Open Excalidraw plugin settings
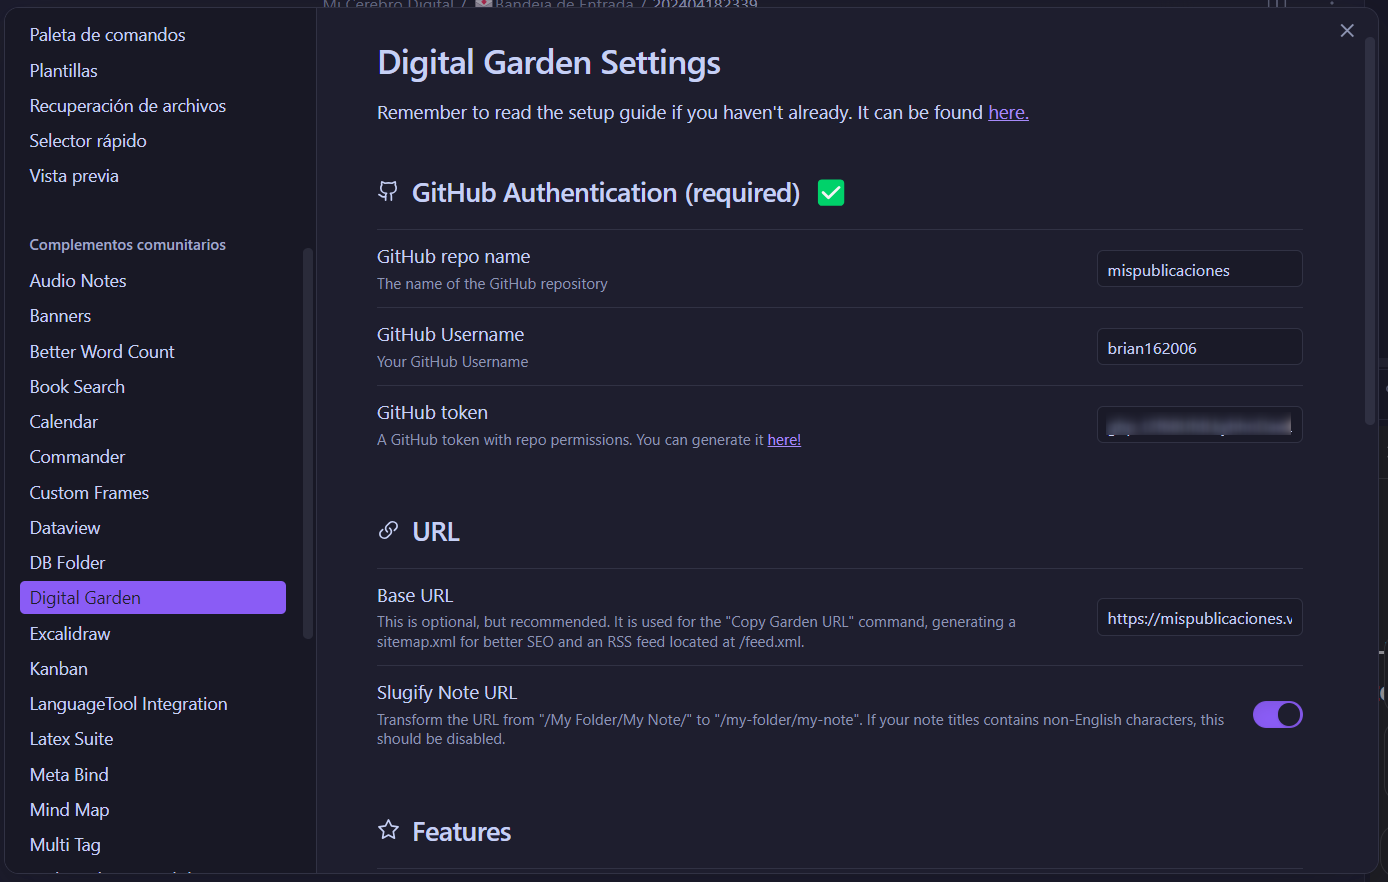This screenshot has width=1388, height=882. coord(70,634)
